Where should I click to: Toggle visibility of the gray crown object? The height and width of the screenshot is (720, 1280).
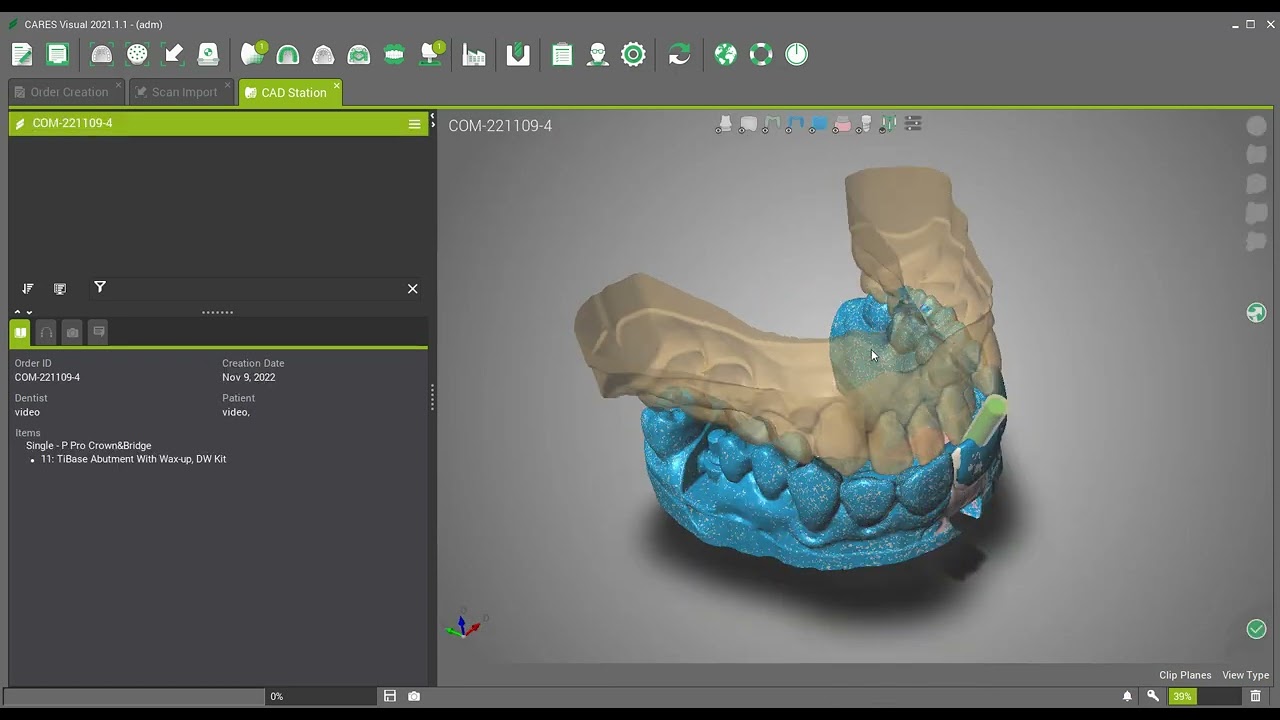(x=748, y=125)
